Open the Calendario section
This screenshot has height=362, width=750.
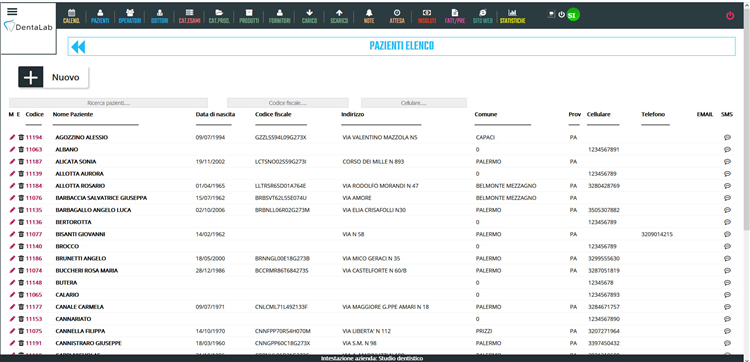click(72, 16)
